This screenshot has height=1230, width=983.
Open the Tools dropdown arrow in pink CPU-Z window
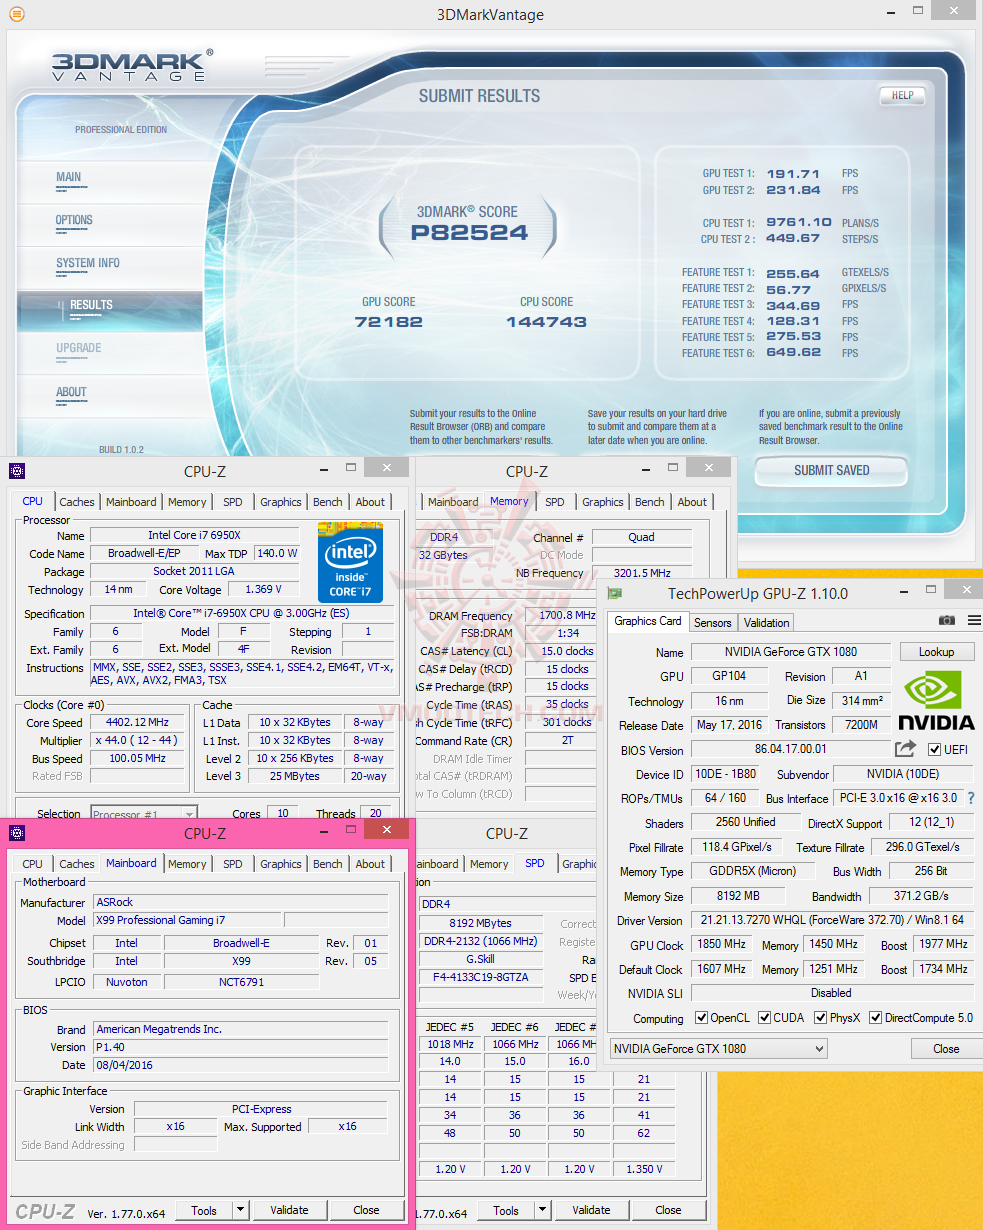pyautogui.click(x=240, y=1210)
